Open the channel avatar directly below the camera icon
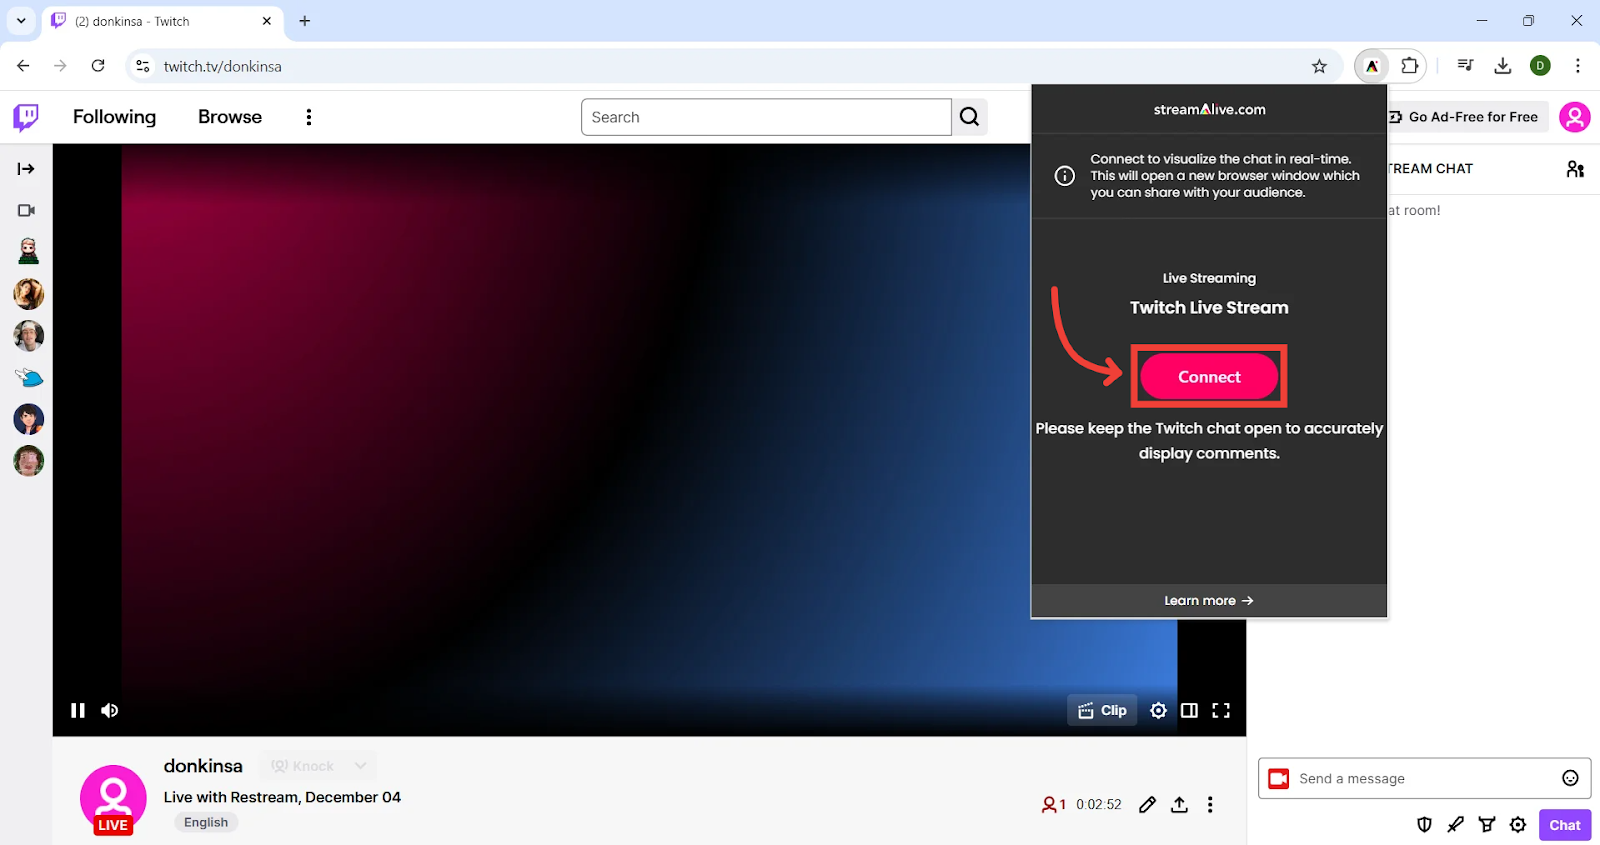The height and width of the screenshot is (845, 1600). pyautogui.click(x=29, y=251)
